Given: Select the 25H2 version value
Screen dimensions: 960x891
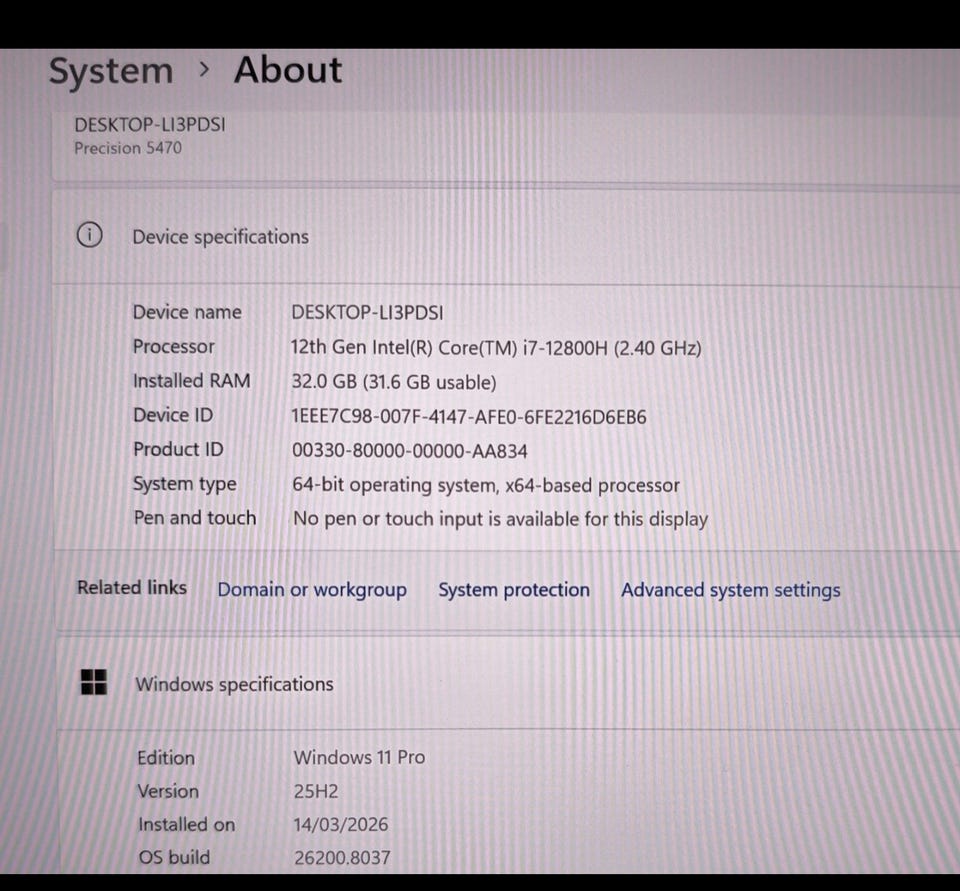Looking at the screenshot, I should (x=316, y=792).
